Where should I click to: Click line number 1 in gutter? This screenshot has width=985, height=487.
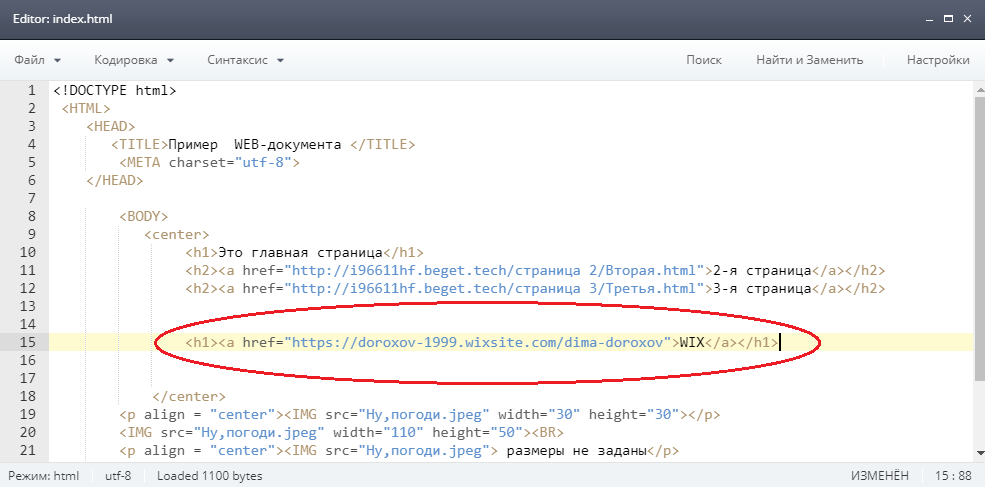(31, 90)
